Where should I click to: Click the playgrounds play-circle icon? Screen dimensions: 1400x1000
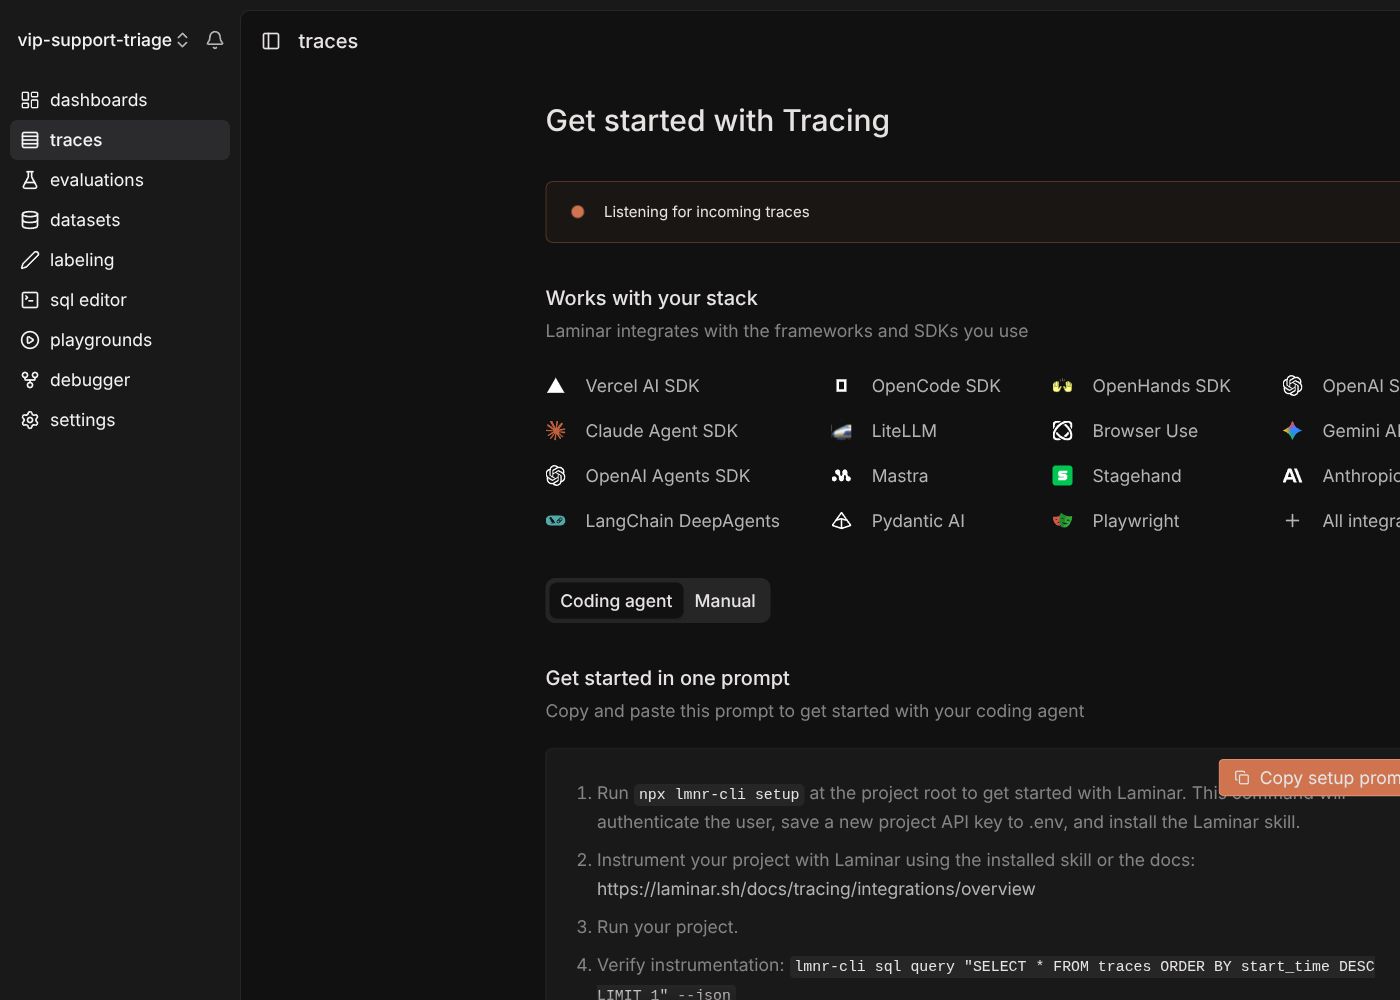coord(30,340)
